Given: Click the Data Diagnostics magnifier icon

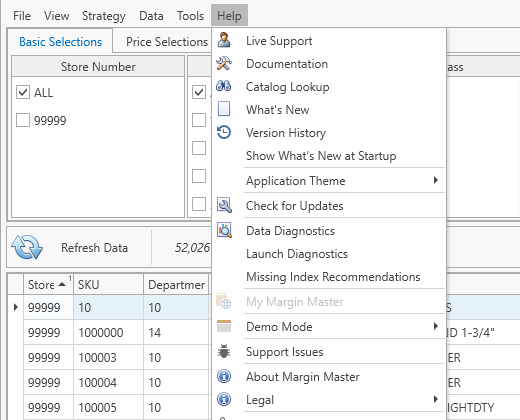Looking at the screenshot, I should click(224, 230).
